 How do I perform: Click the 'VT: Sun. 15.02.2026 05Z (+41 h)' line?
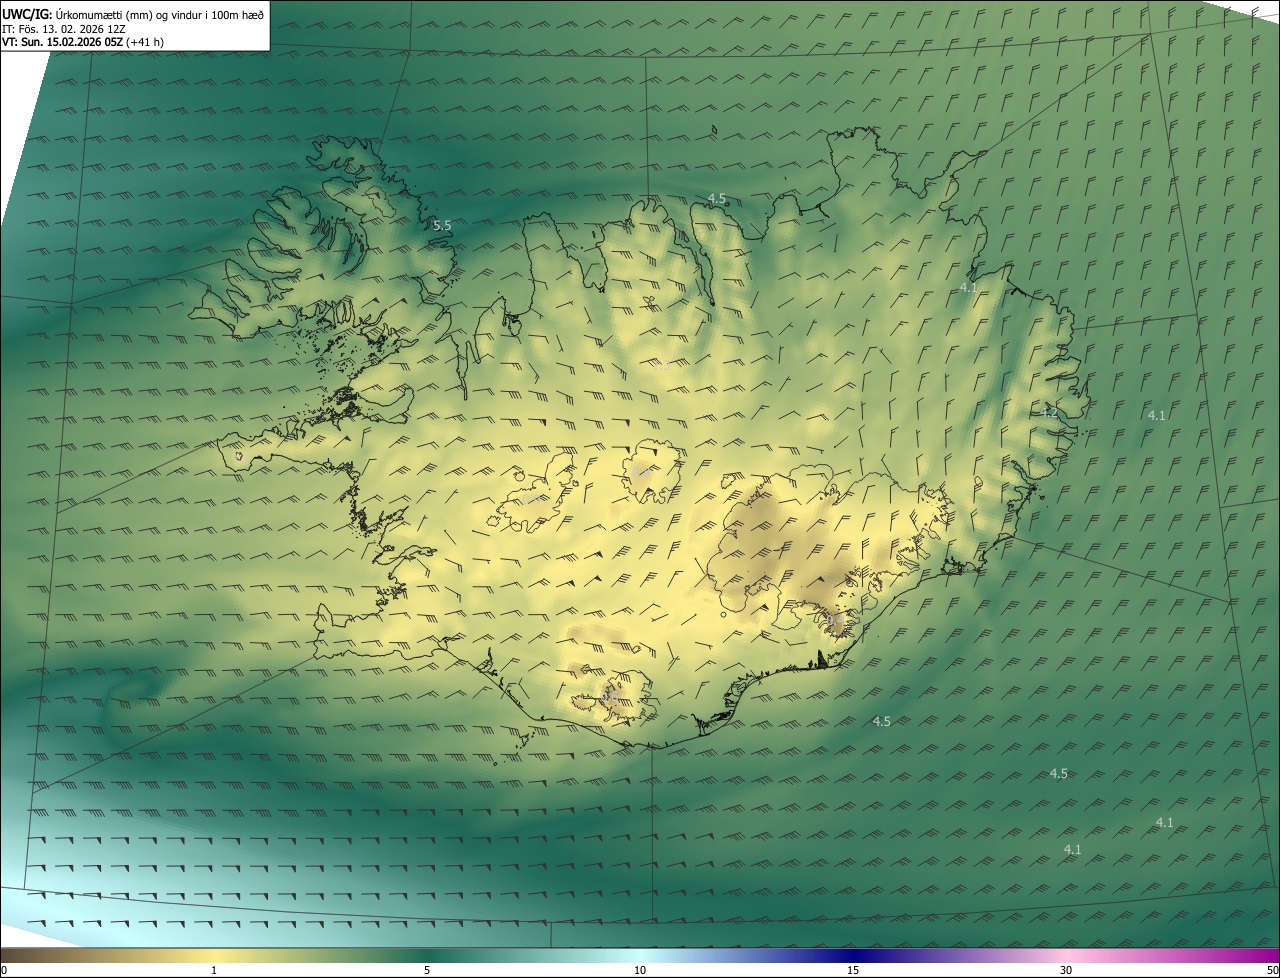tap(83, 42)
